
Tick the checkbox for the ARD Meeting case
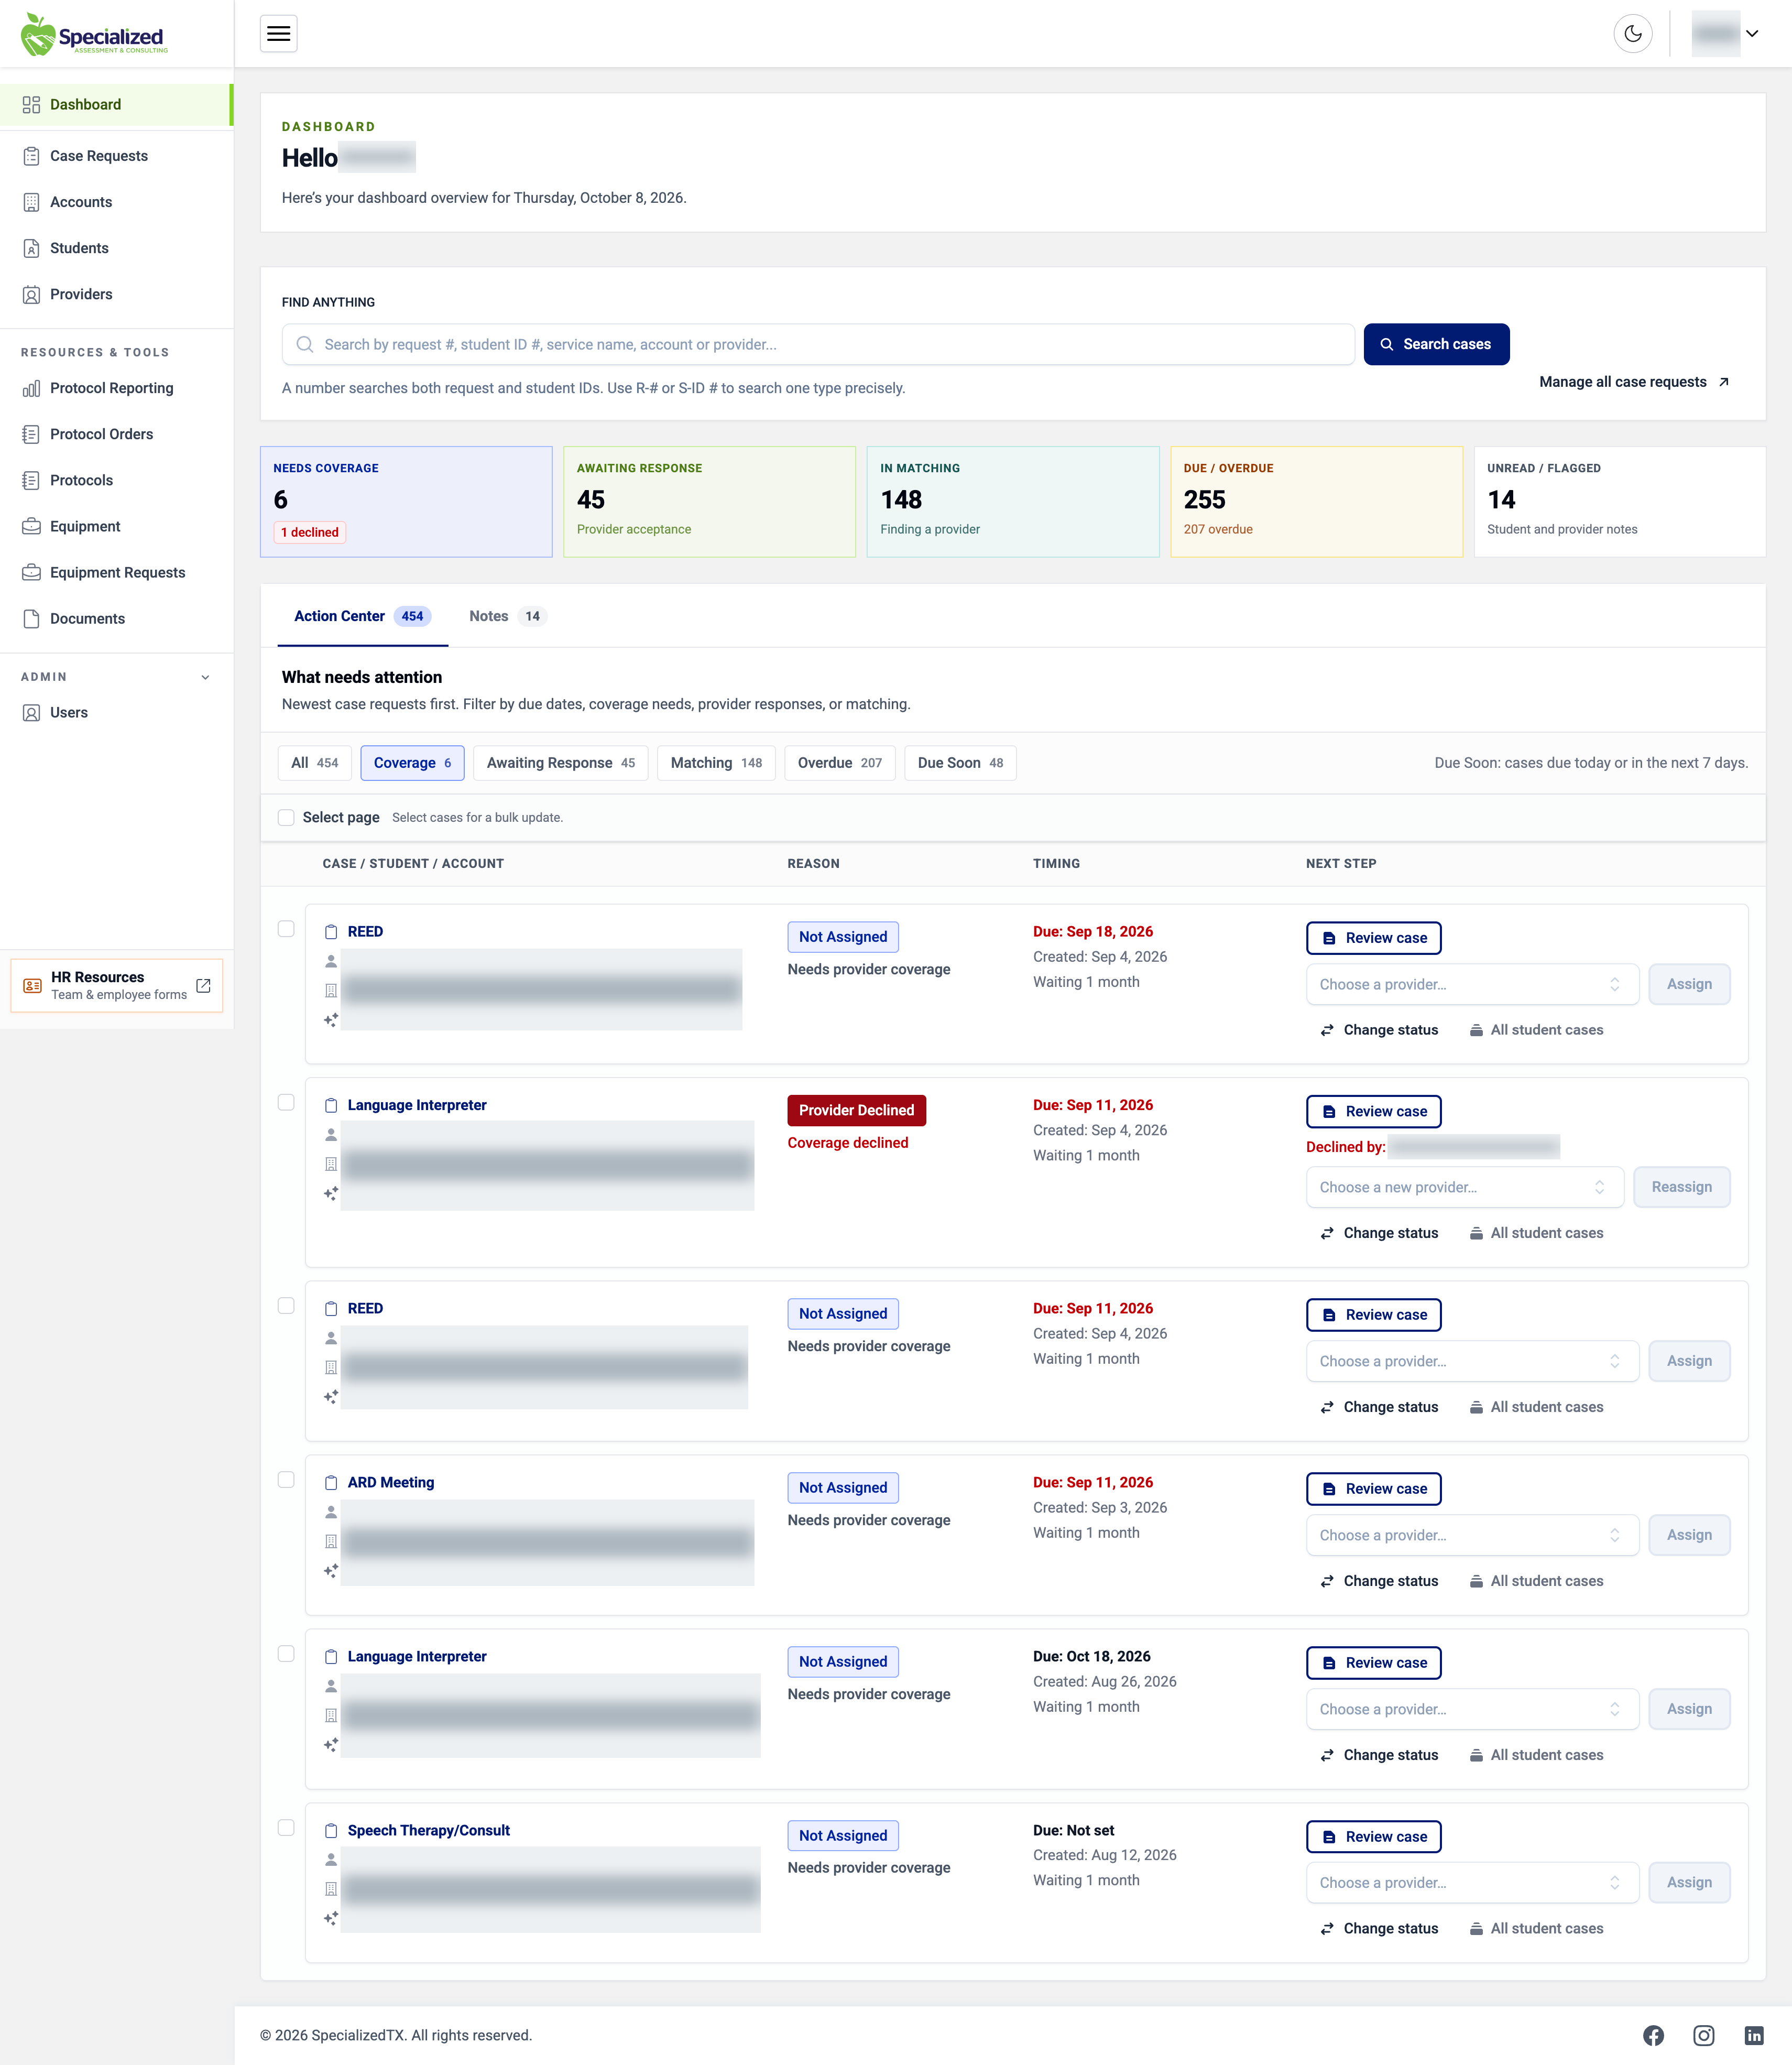pyautogui.click(x=286, y=1479)
